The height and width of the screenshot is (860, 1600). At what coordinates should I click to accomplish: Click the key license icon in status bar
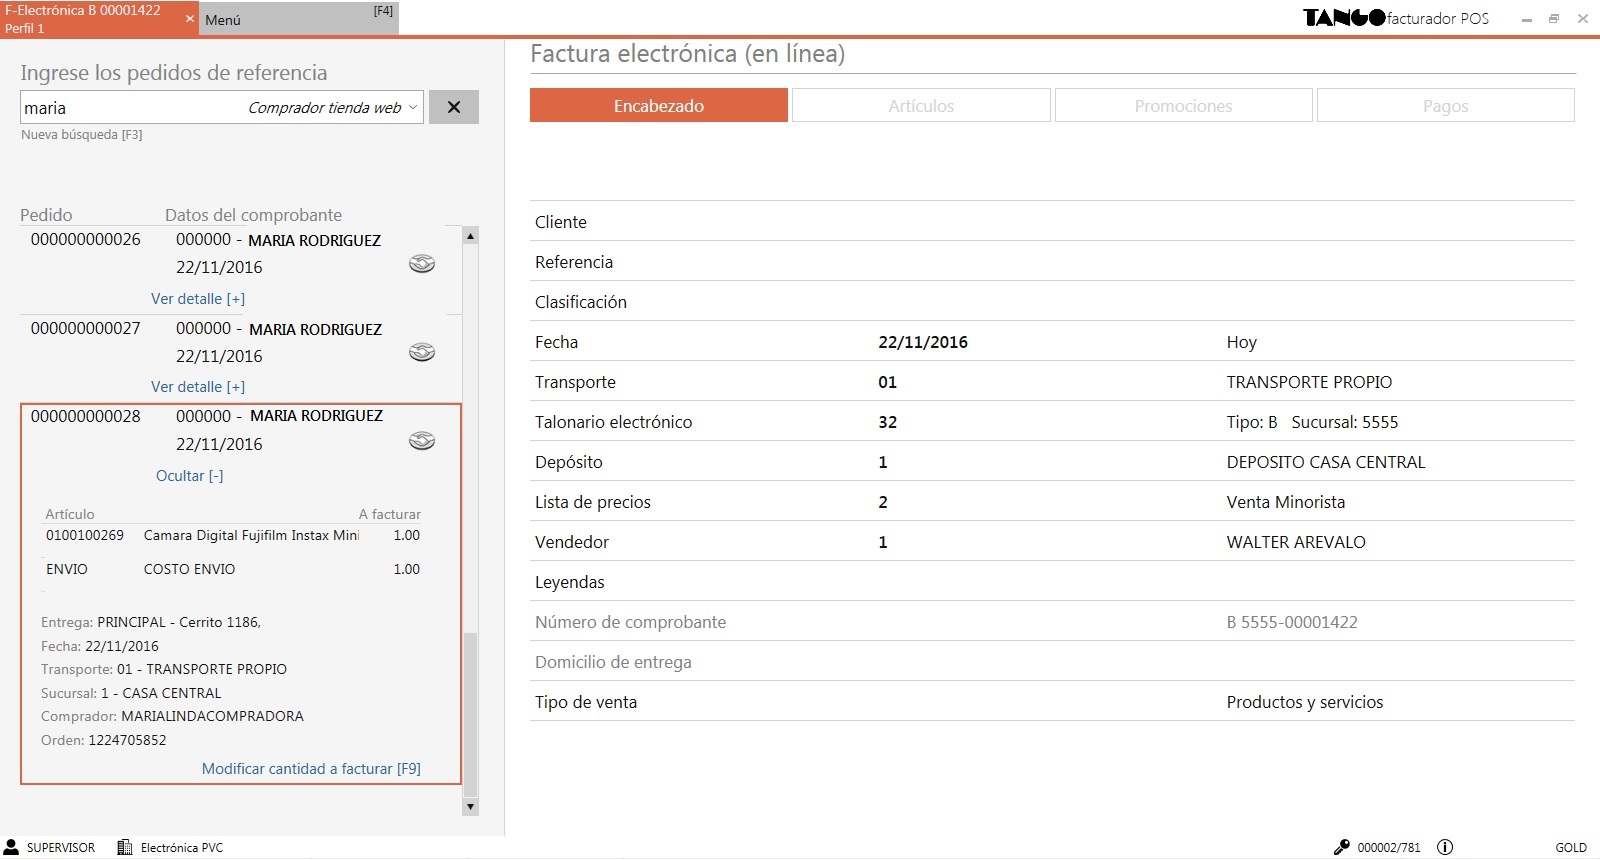pyautogui.click(x=1341, y=847)
